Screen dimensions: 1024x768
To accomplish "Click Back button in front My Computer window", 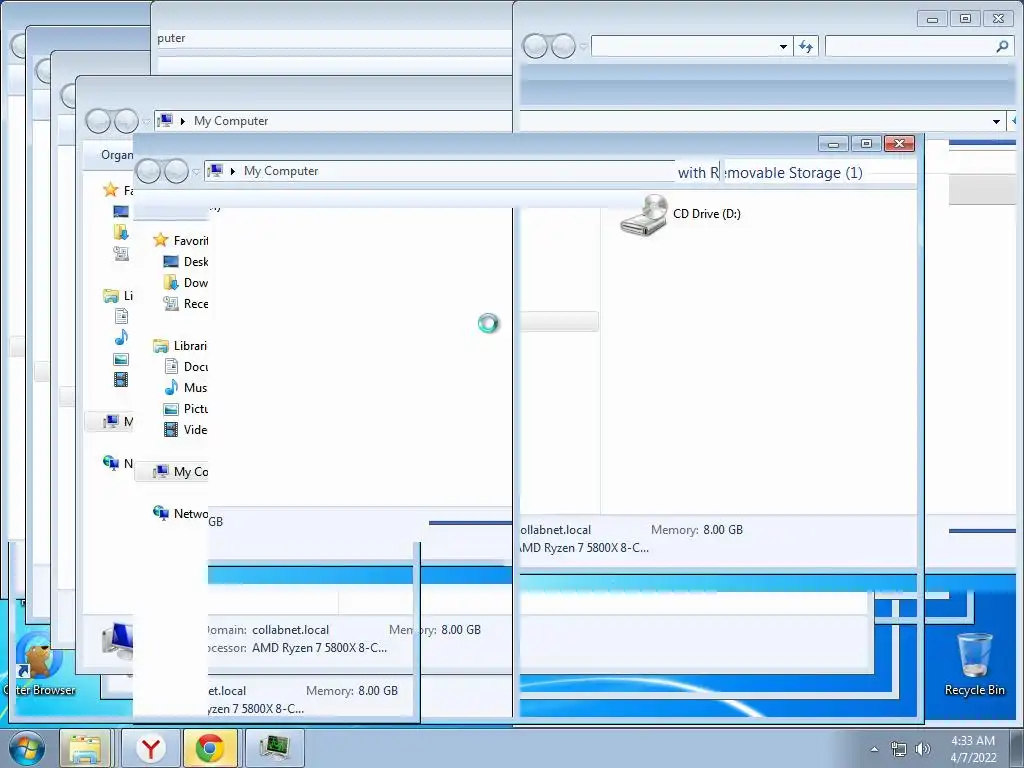I will [149, 171].
